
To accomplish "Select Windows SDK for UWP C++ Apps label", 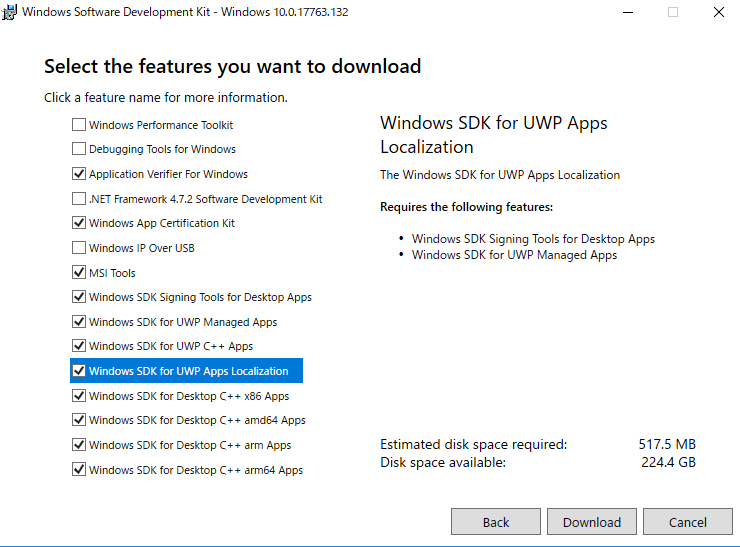I will 171,346.
